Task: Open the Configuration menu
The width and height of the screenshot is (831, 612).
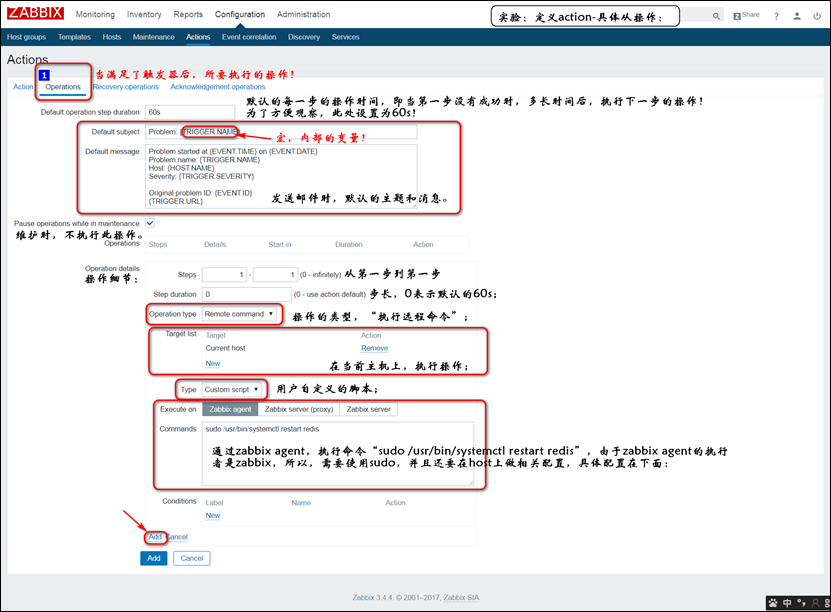Action: (x=240, y=14)
